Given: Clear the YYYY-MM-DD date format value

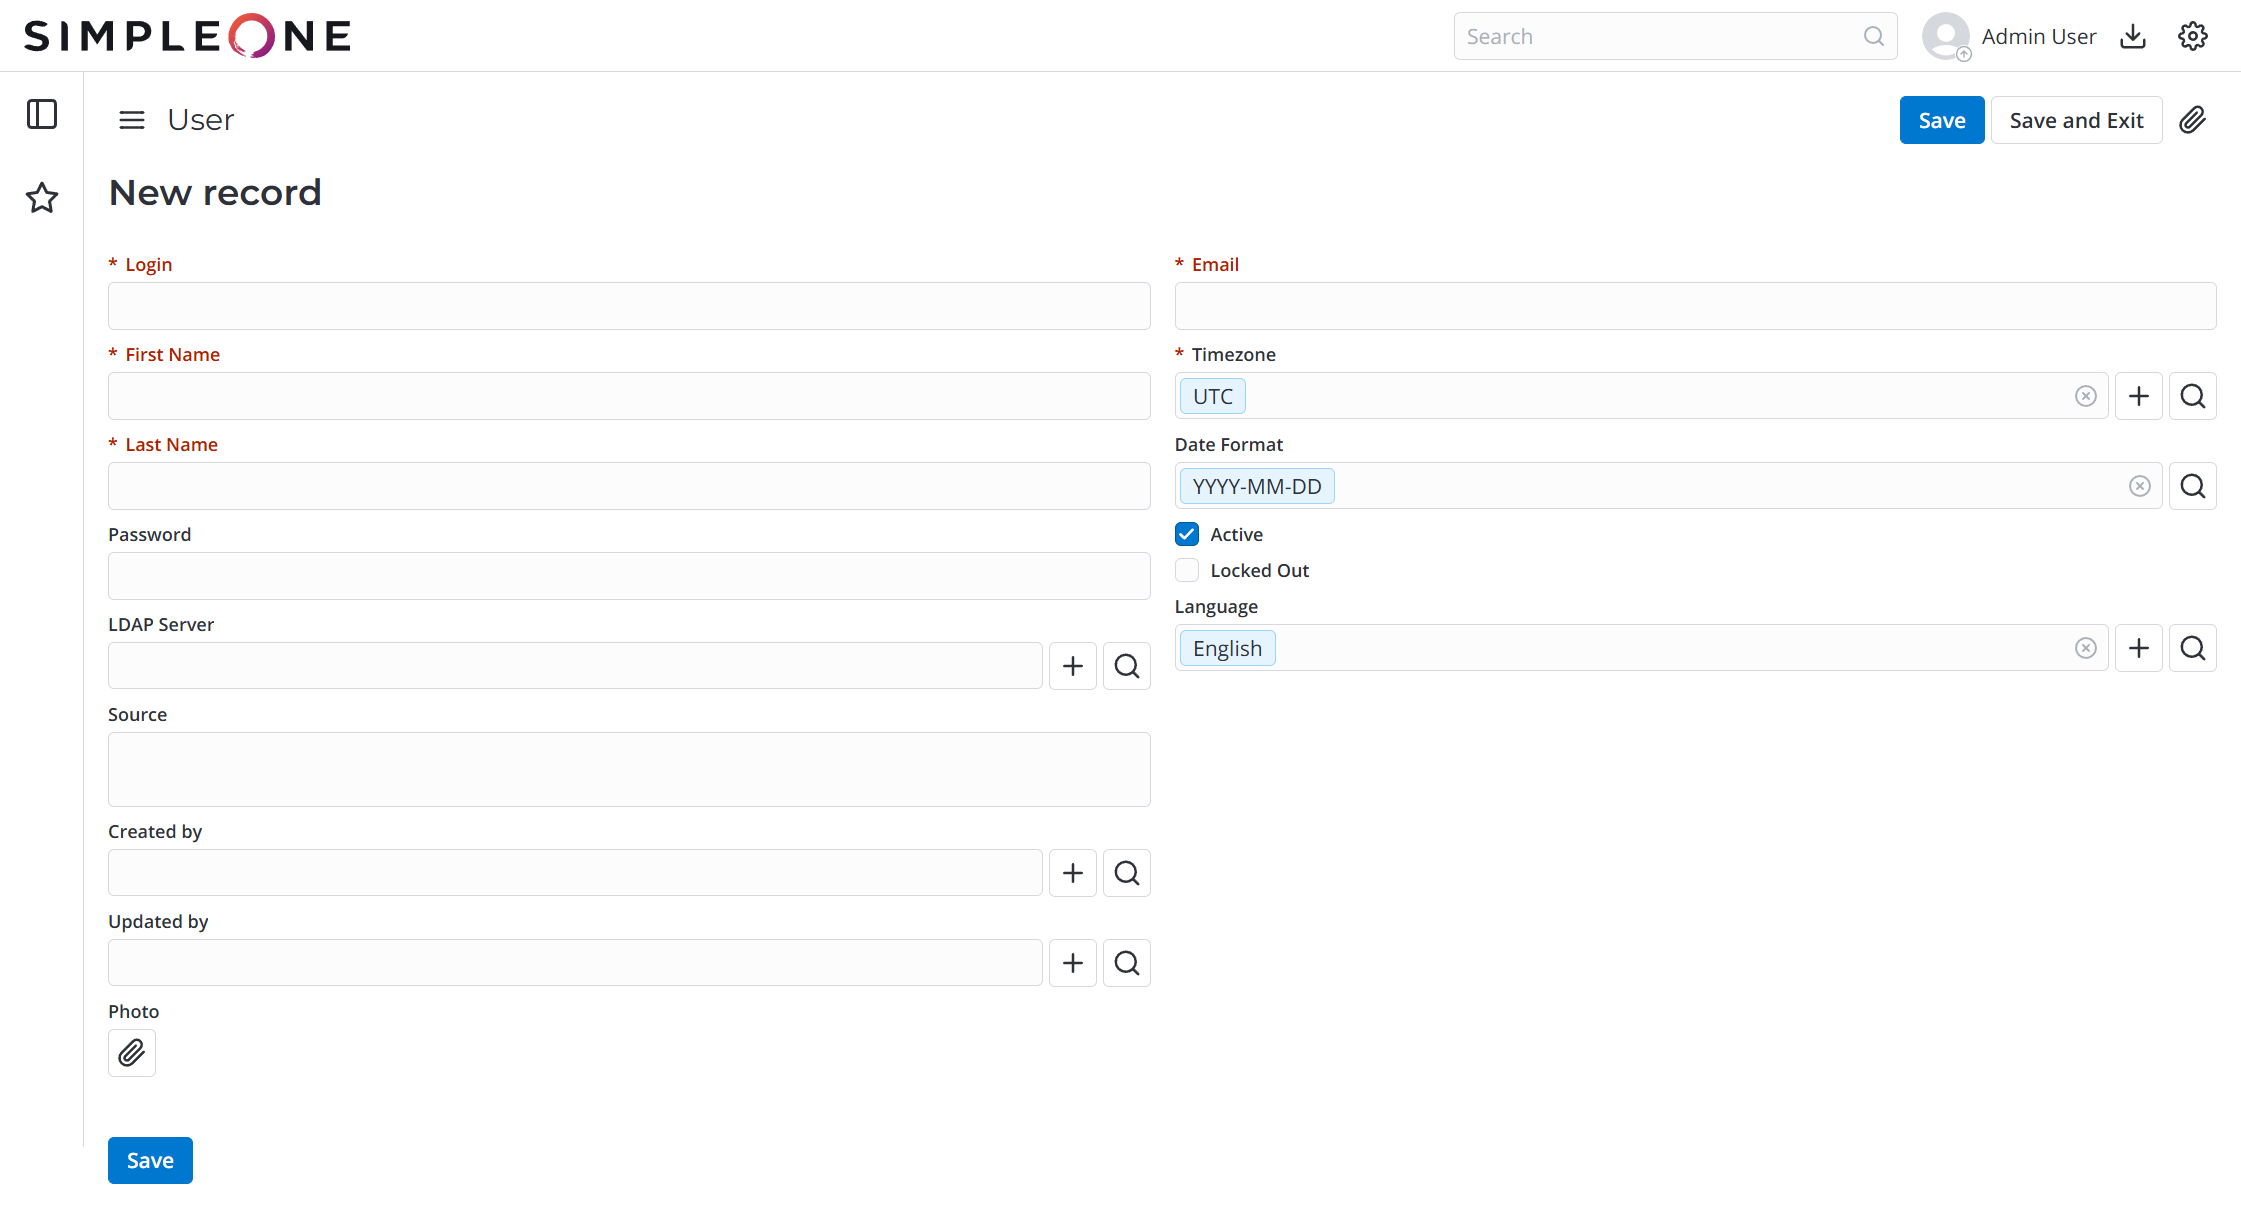Looking at the screenshot, I should (2139, 485).
